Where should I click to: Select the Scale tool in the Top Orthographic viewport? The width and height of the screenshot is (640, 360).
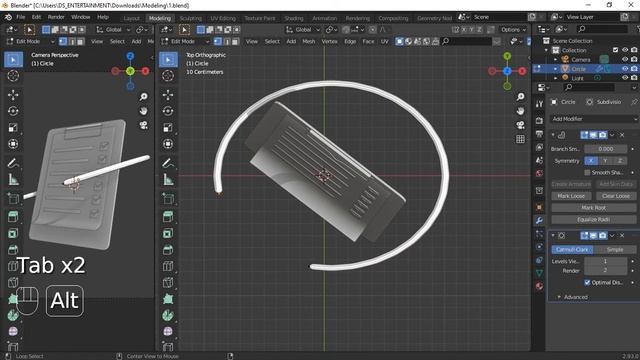tap(168, 127)
